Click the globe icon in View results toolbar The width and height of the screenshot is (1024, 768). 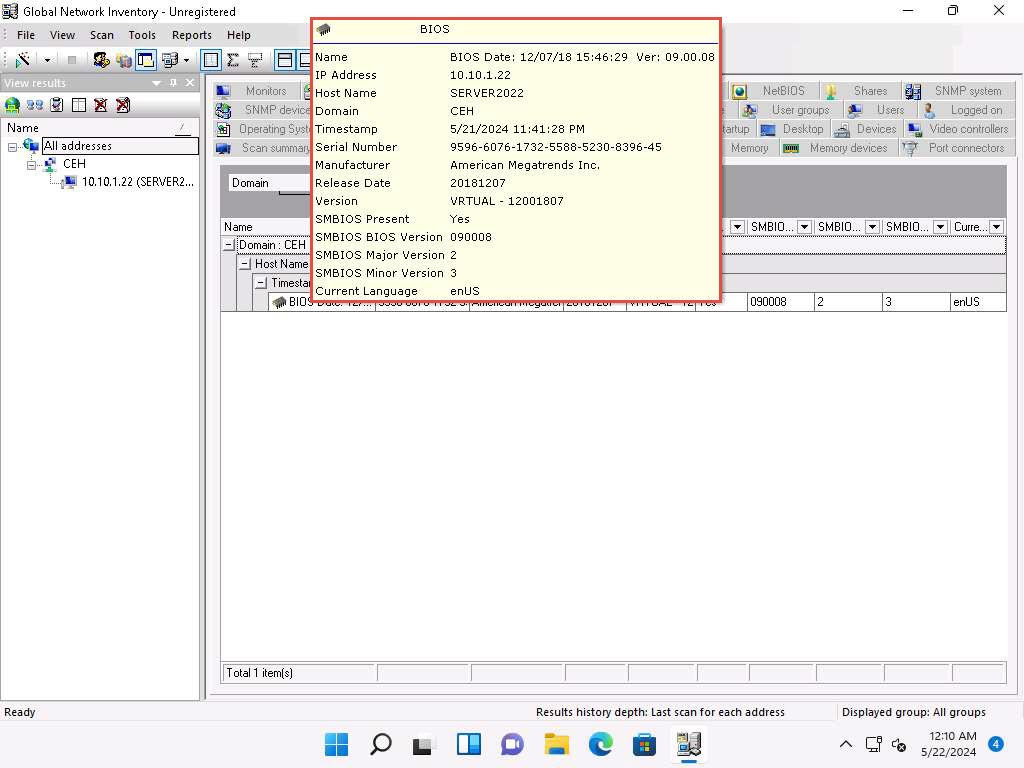coord(12,104)
